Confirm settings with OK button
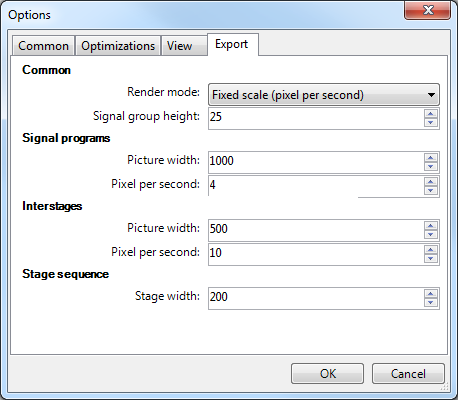This screenshot has height=400, width=458. pos(327,374)
